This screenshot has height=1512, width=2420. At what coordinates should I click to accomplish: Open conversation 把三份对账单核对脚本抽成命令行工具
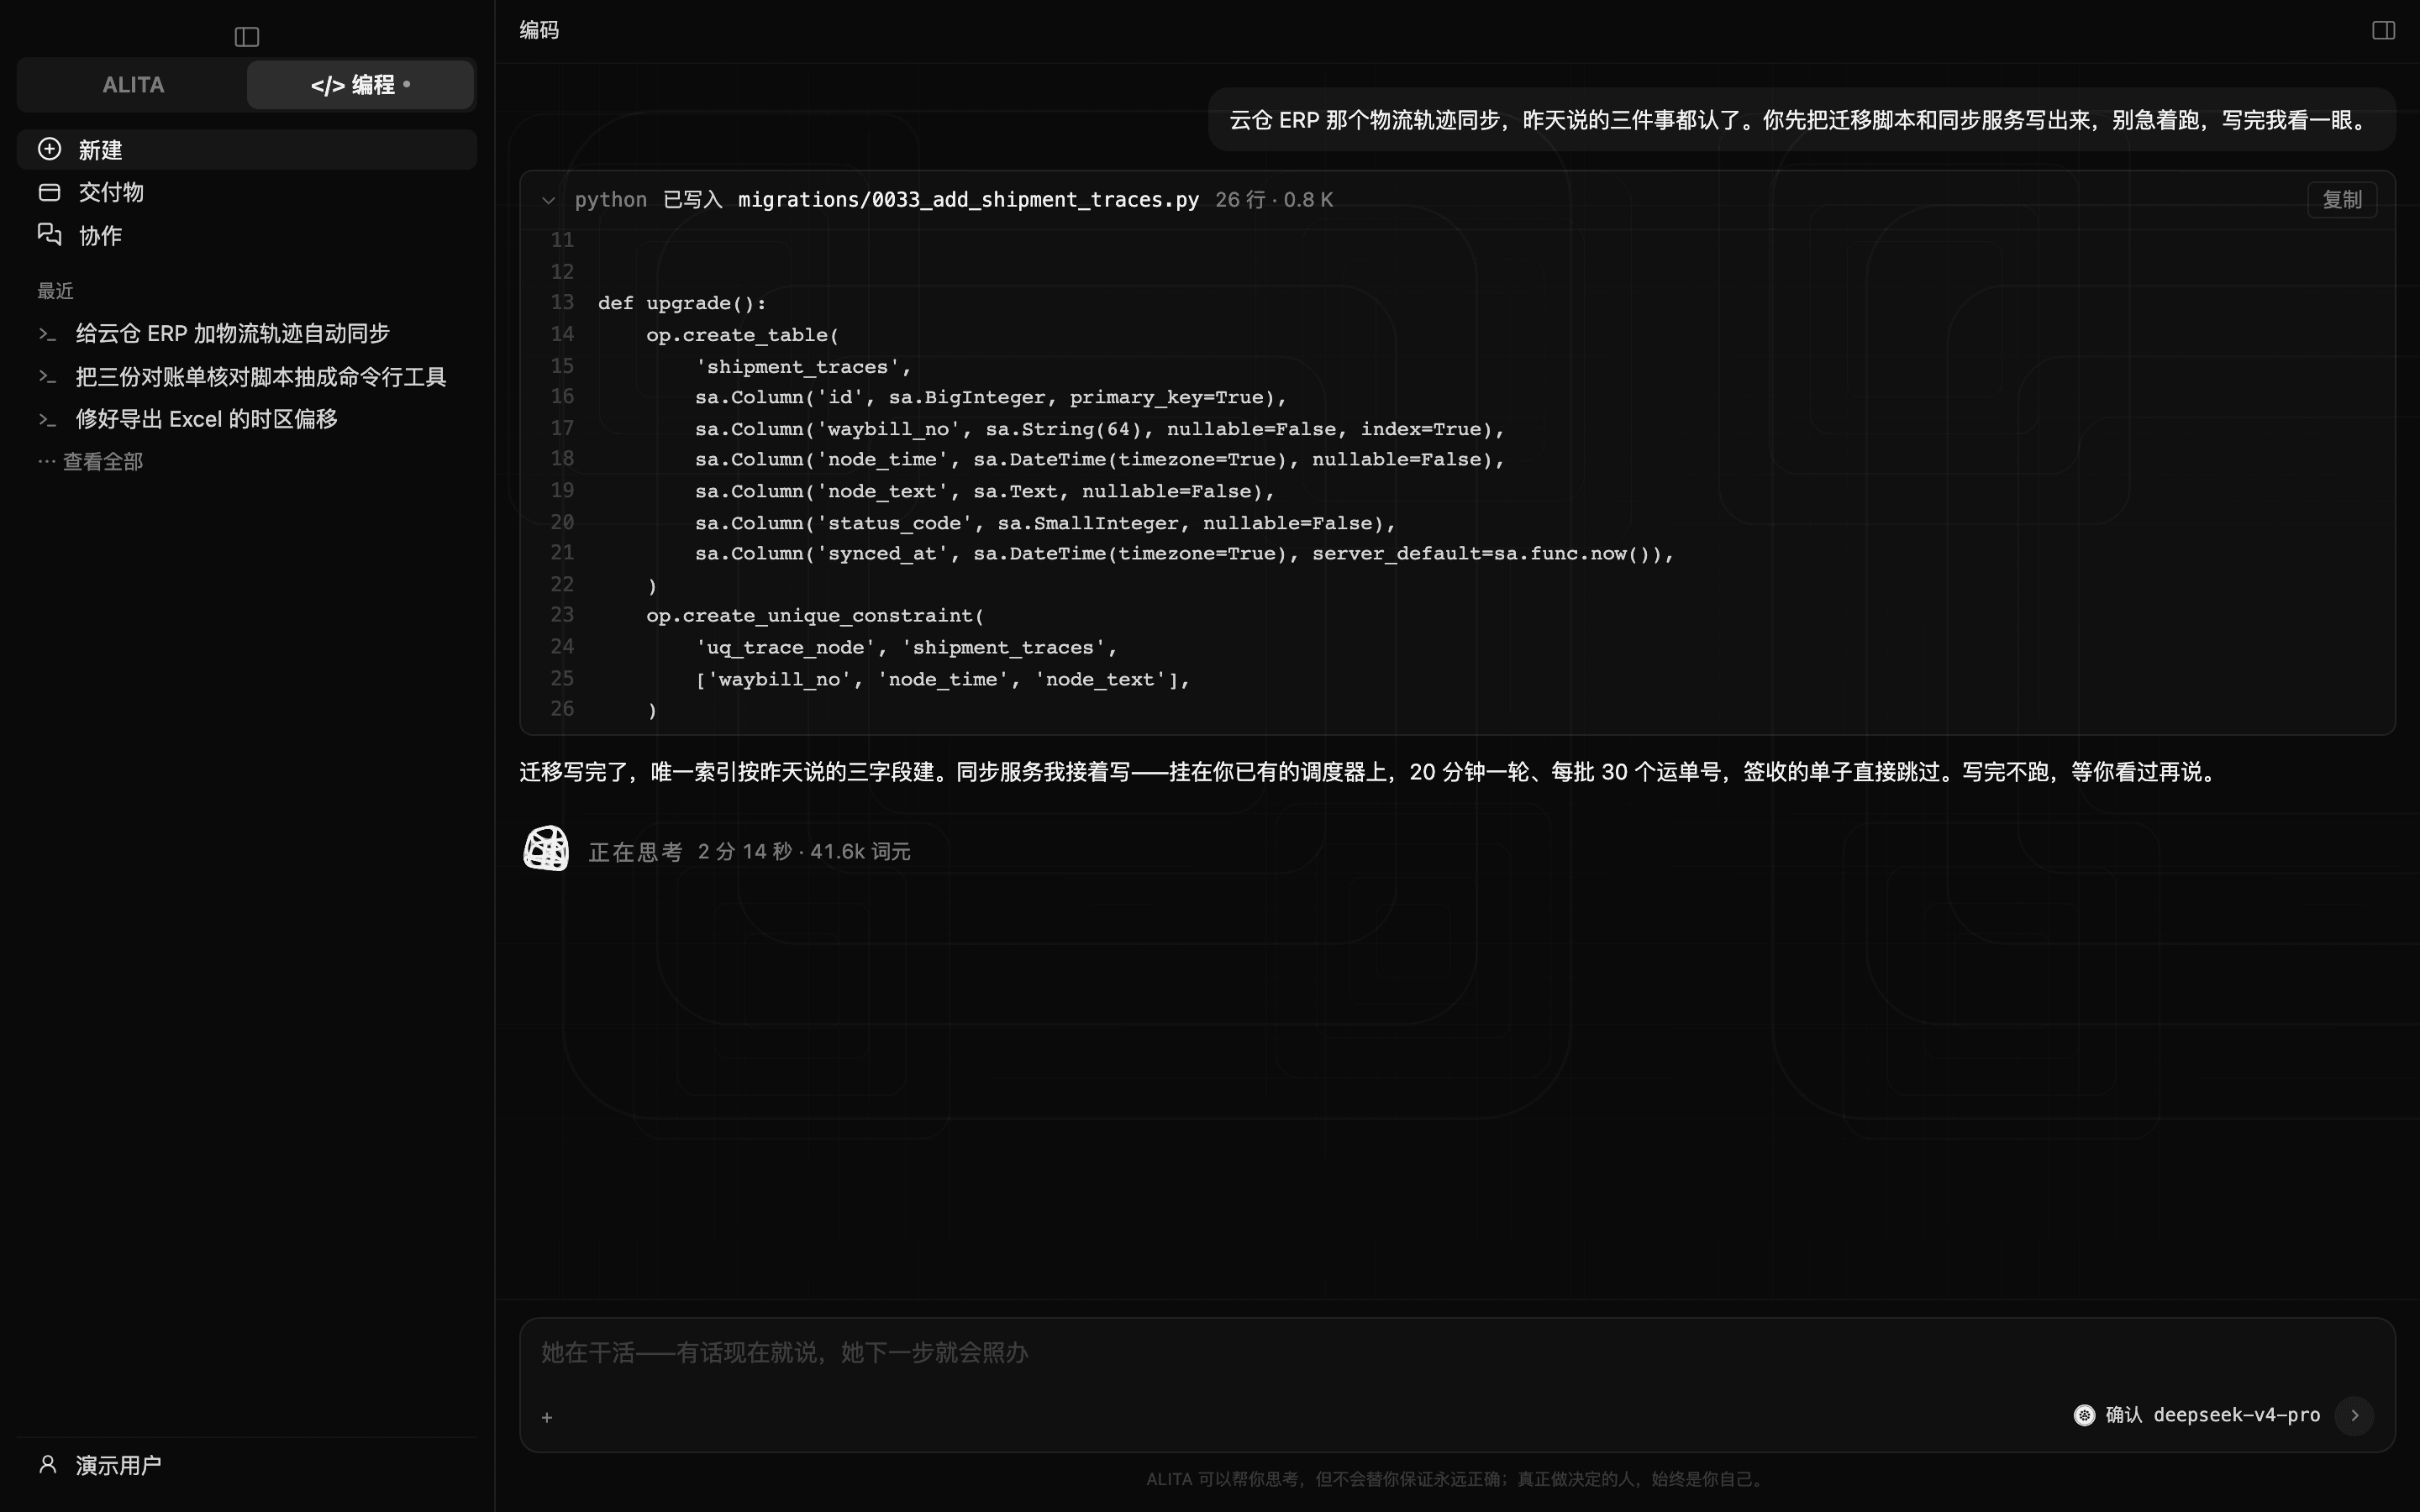pos(261,377)
